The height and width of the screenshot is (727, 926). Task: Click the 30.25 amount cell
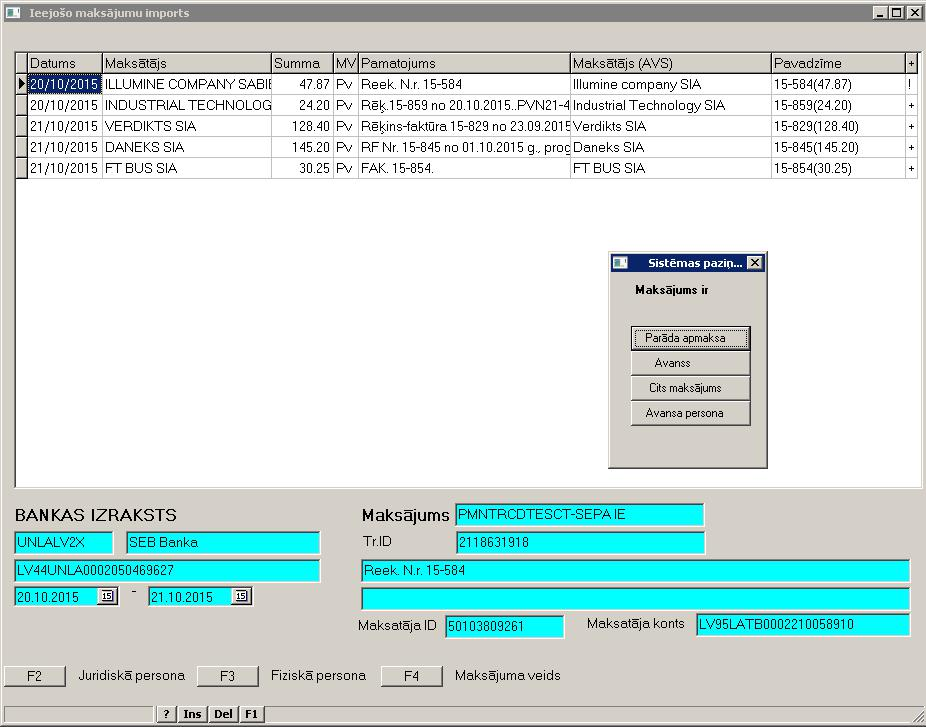point(302,168)
